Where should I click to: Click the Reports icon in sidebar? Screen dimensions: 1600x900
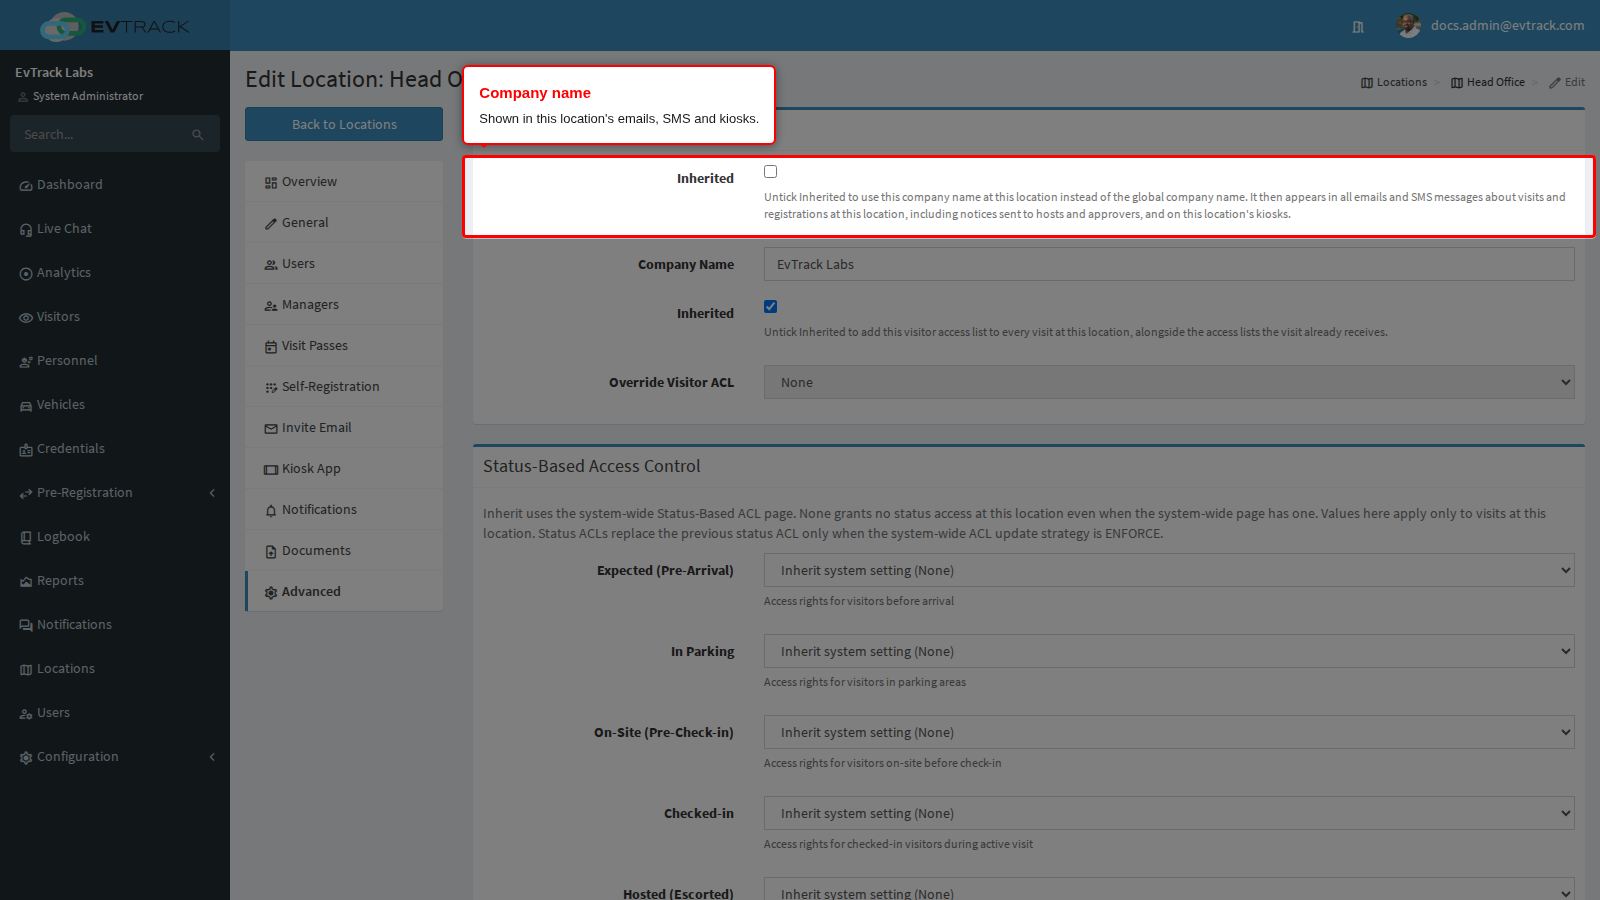(x=26, y=582)
